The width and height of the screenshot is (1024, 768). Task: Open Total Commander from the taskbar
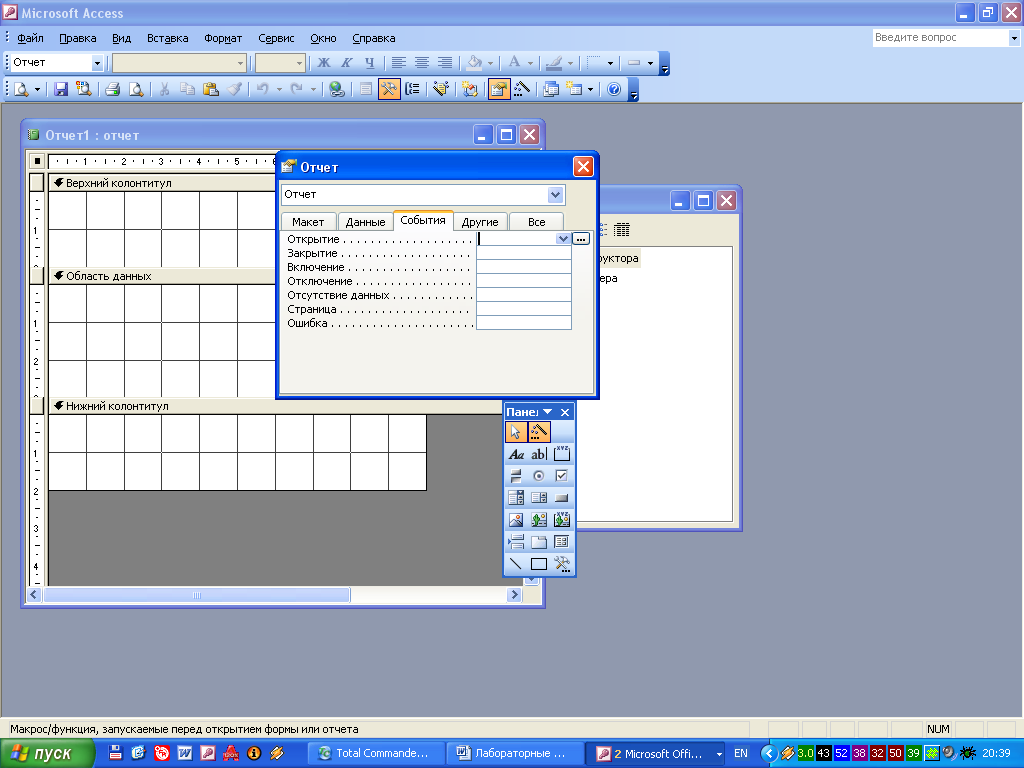376,754
